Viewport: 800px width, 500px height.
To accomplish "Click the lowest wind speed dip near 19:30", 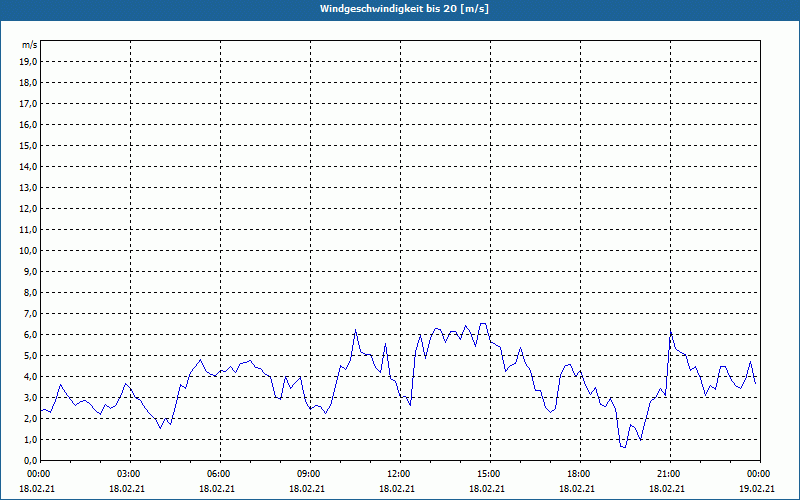I will point(623,447).
